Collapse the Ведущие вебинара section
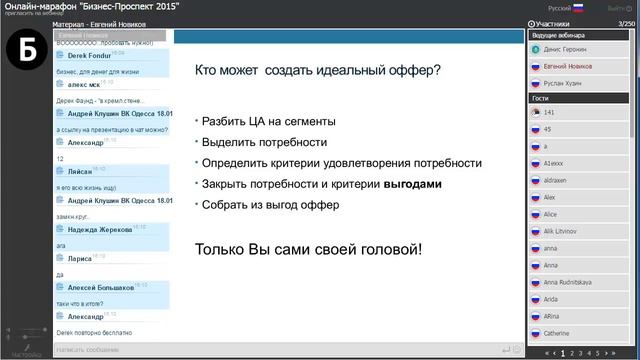640x360 pixels. pos(579,36)
